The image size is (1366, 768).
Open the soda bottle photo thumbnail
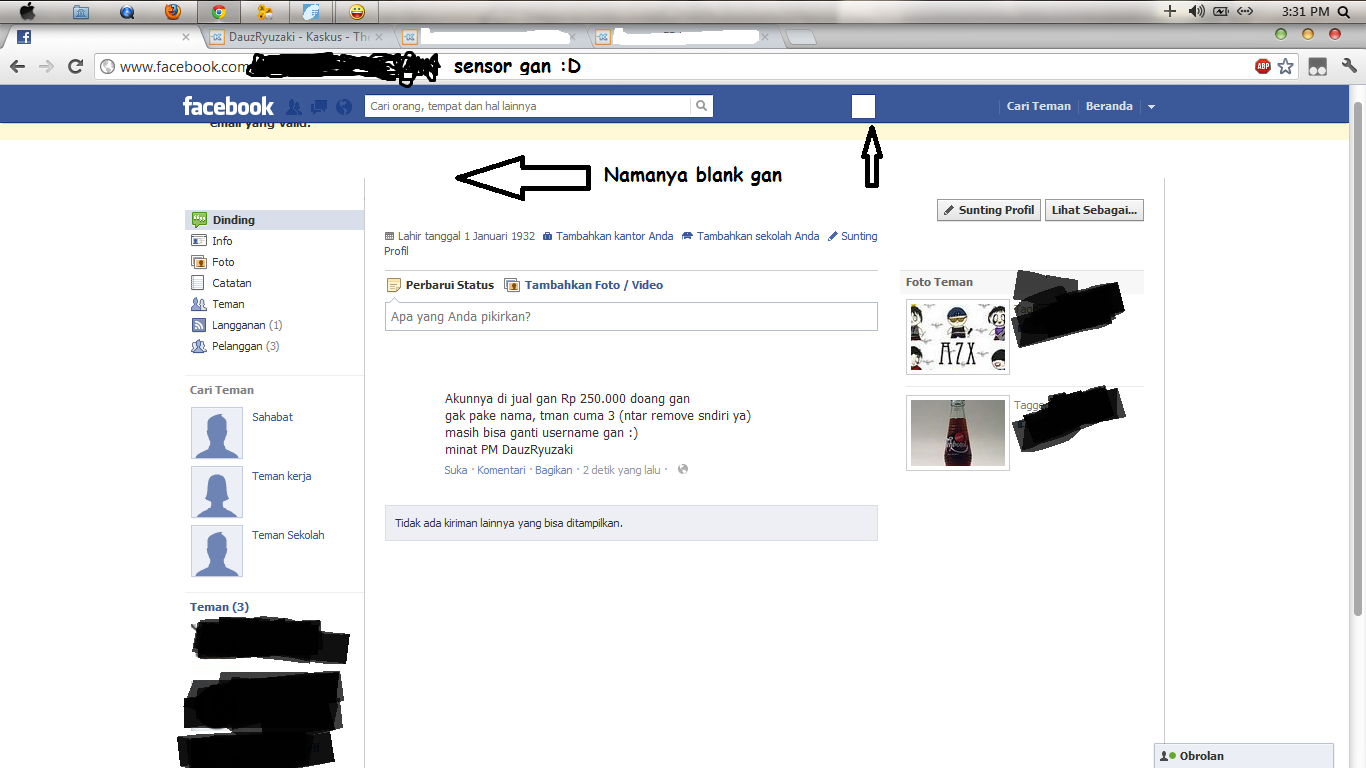pos(958,433)
